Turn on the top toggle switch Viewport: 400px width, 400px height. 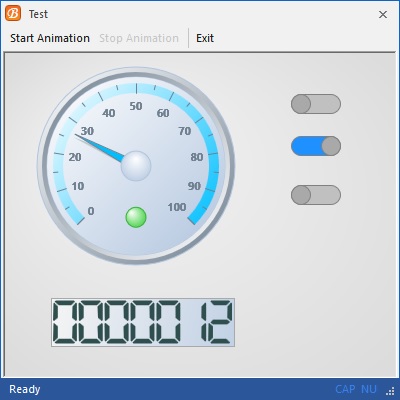click(316, 104)
